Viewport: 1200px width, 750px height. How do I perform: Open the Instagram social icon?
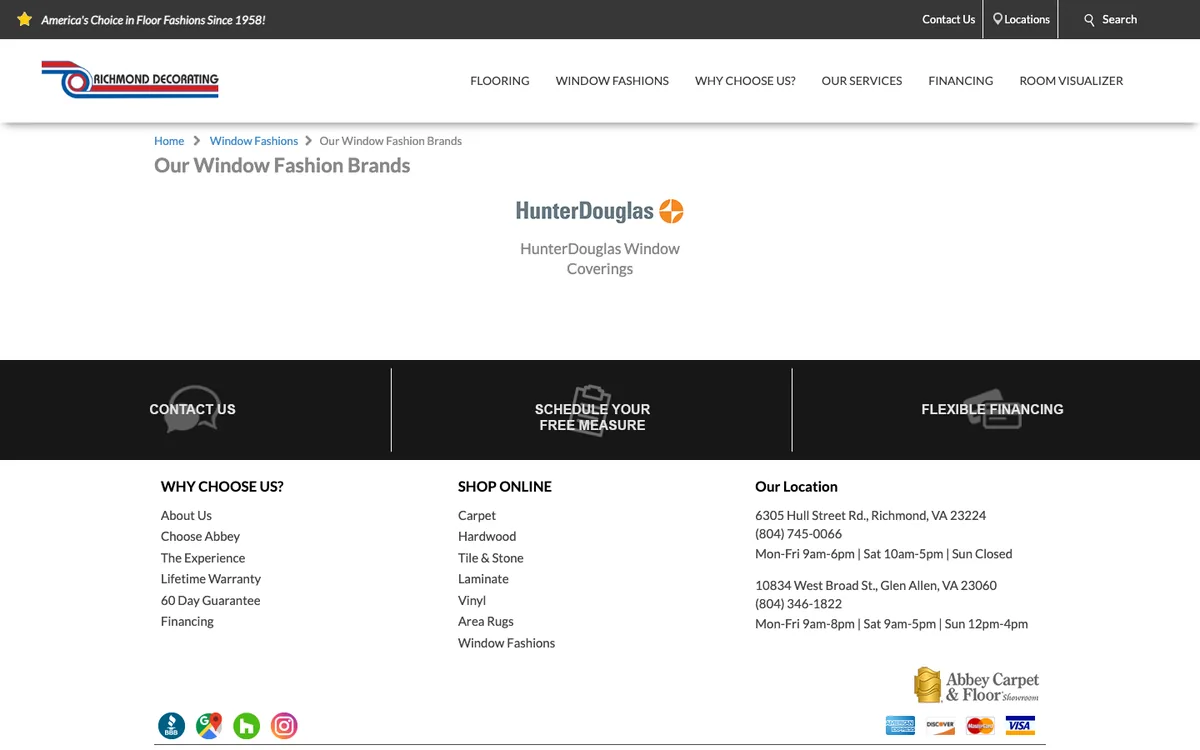click(284, 726)
